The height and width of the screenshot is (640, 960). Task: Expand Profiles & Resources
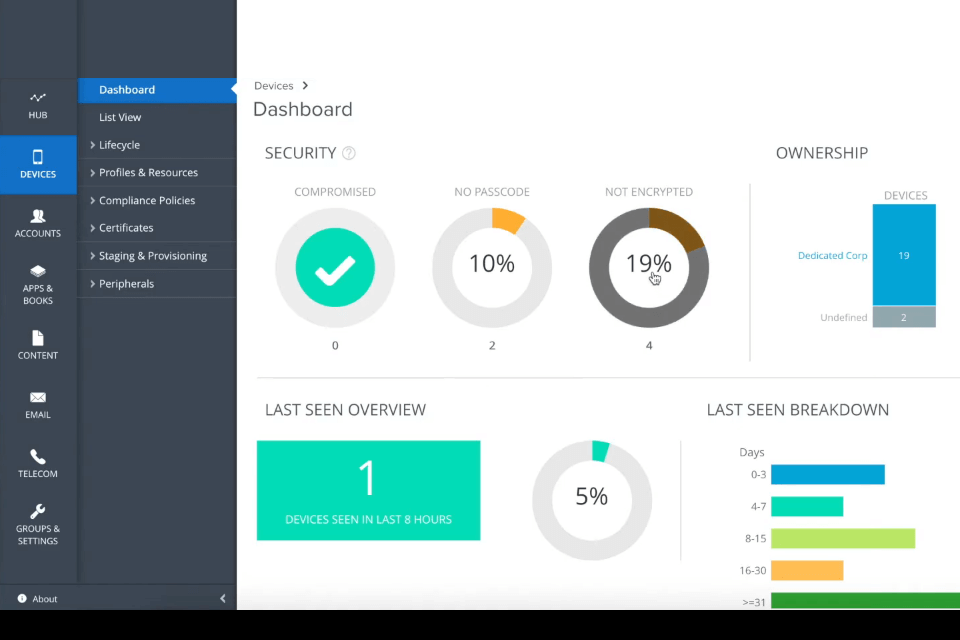click(x=147, y=172)
